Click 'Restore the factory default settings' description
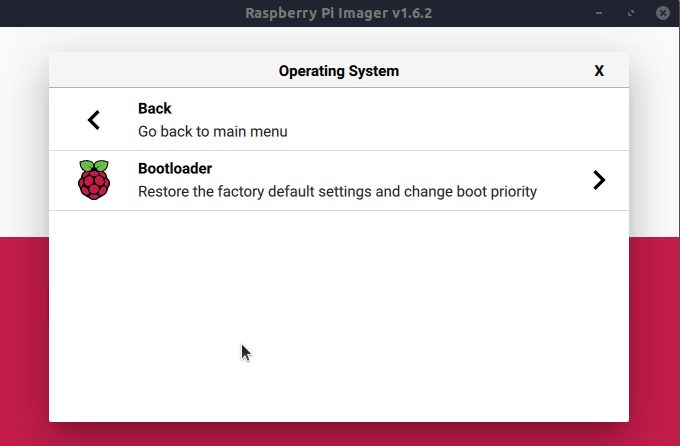The image size is (680, 446). click(x=337, y=191)
